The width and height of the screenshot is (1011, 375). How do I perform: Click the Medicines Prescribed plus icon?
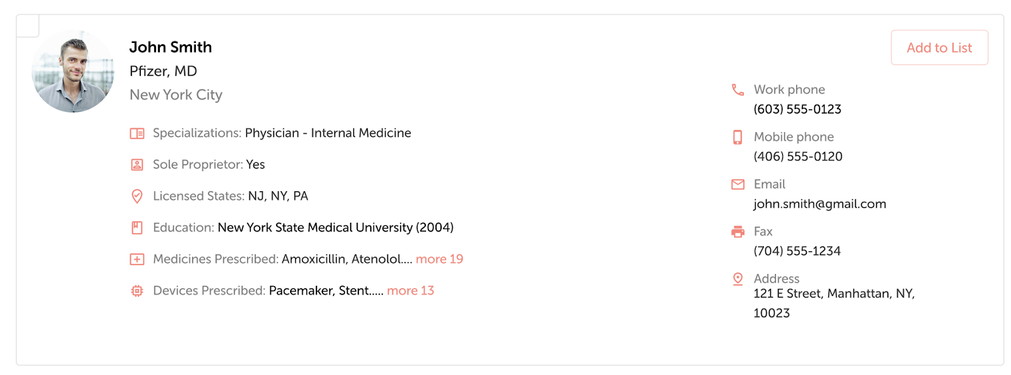point(137,260)
